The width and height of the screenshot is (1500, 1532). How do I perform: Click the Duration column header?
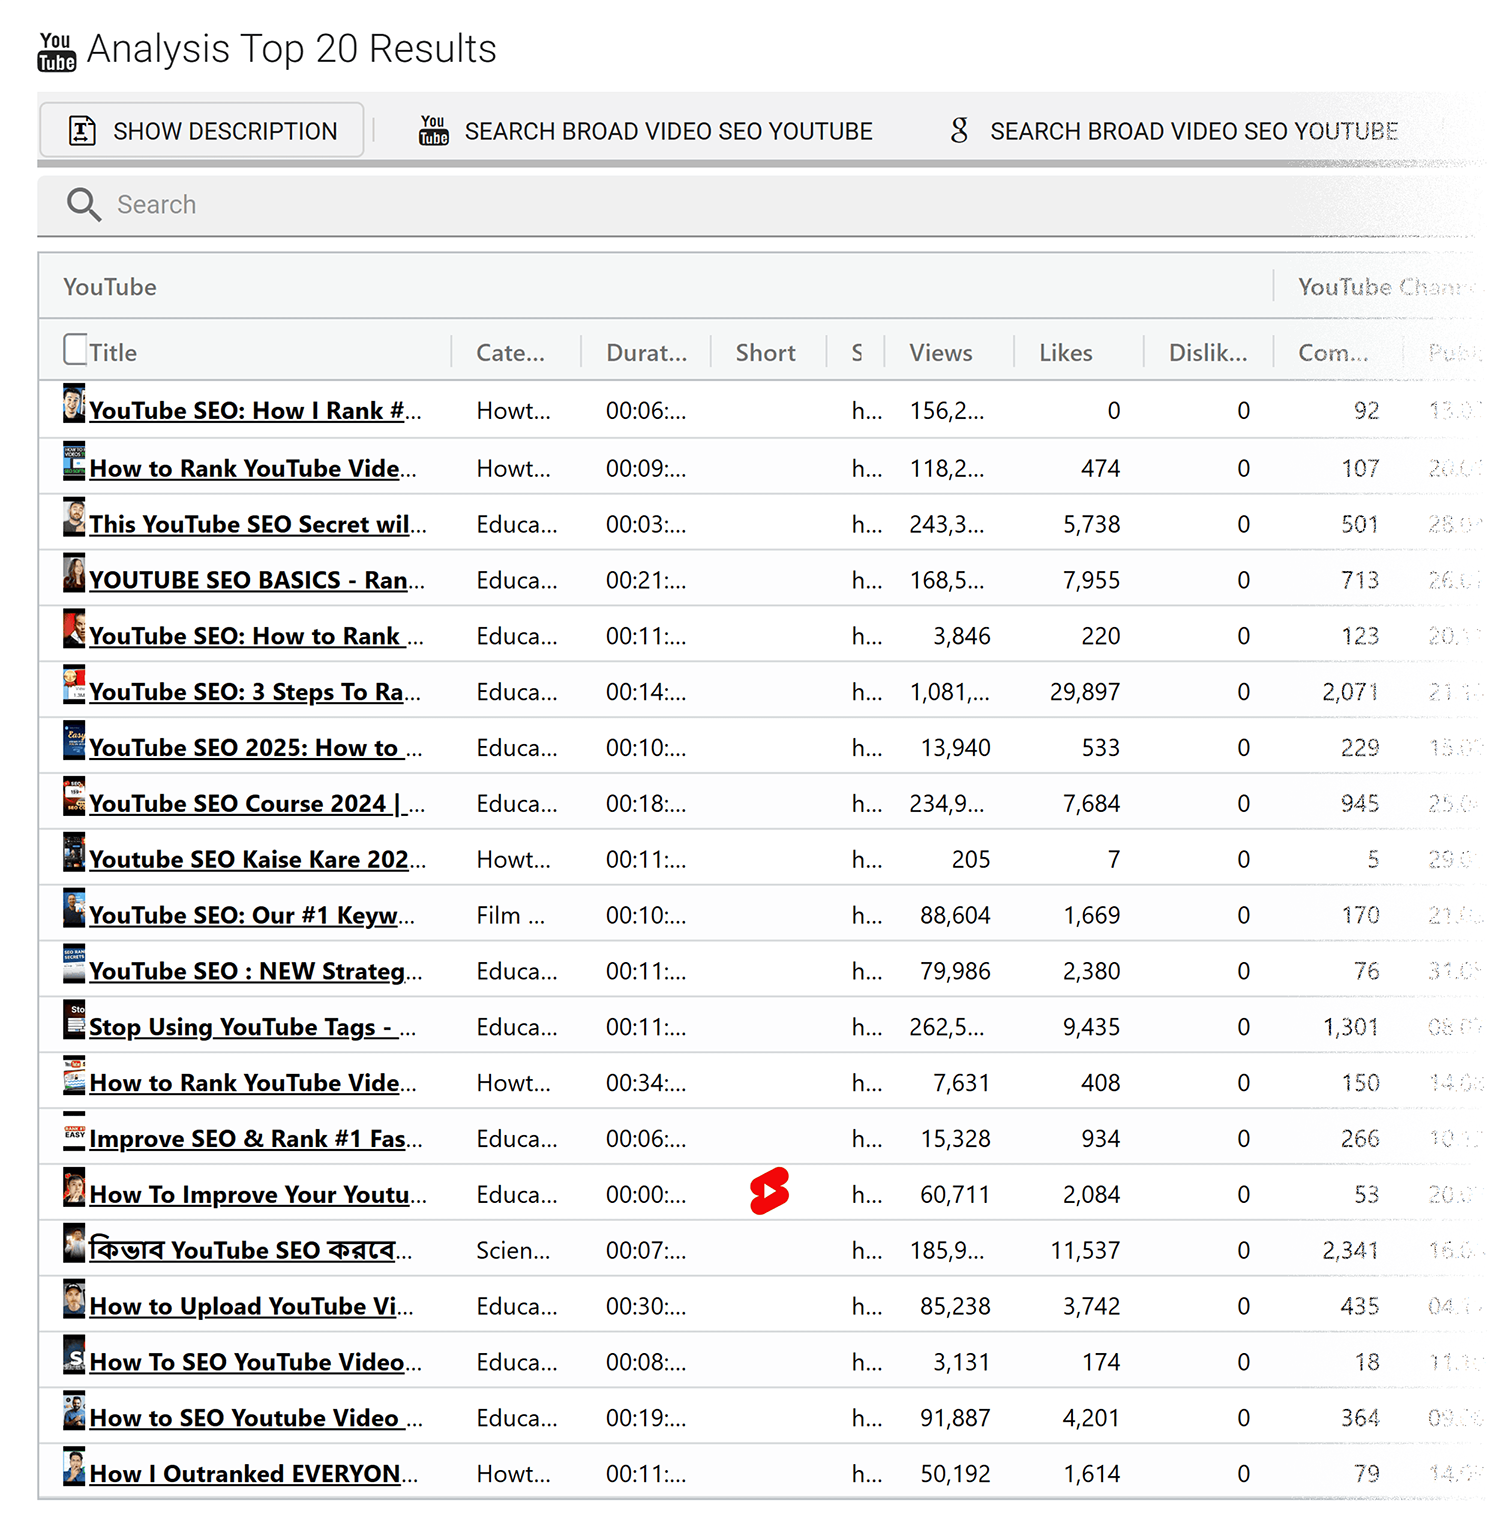pyautogui.click(x=646, y=353)
